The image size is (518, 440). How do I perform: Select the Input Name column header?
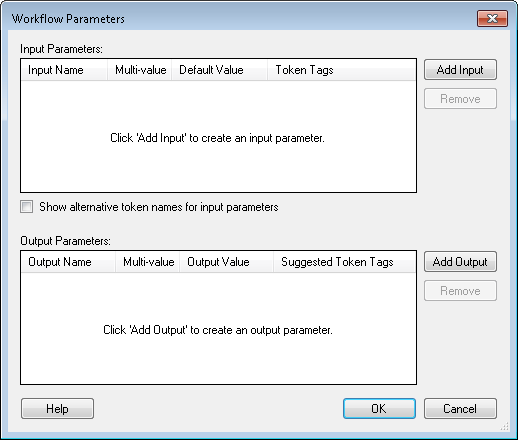point(64,70)
